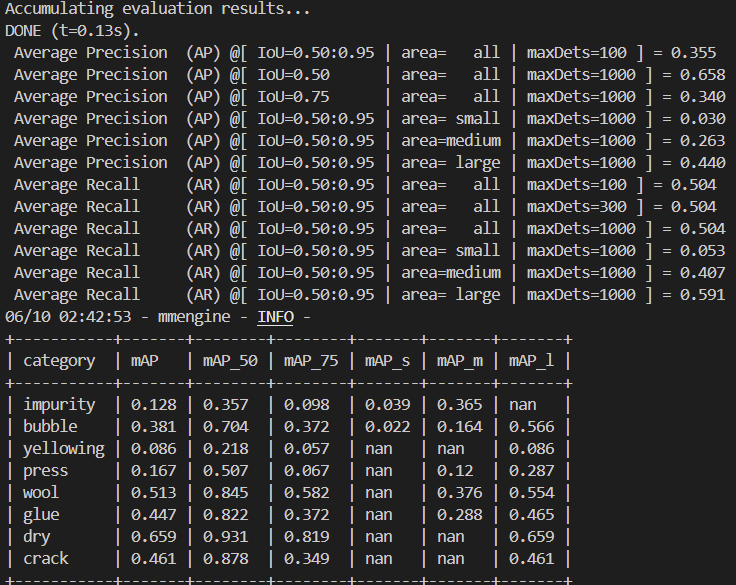
Task: Click the 'glue' category row label
Action: [x=41, y=515]
